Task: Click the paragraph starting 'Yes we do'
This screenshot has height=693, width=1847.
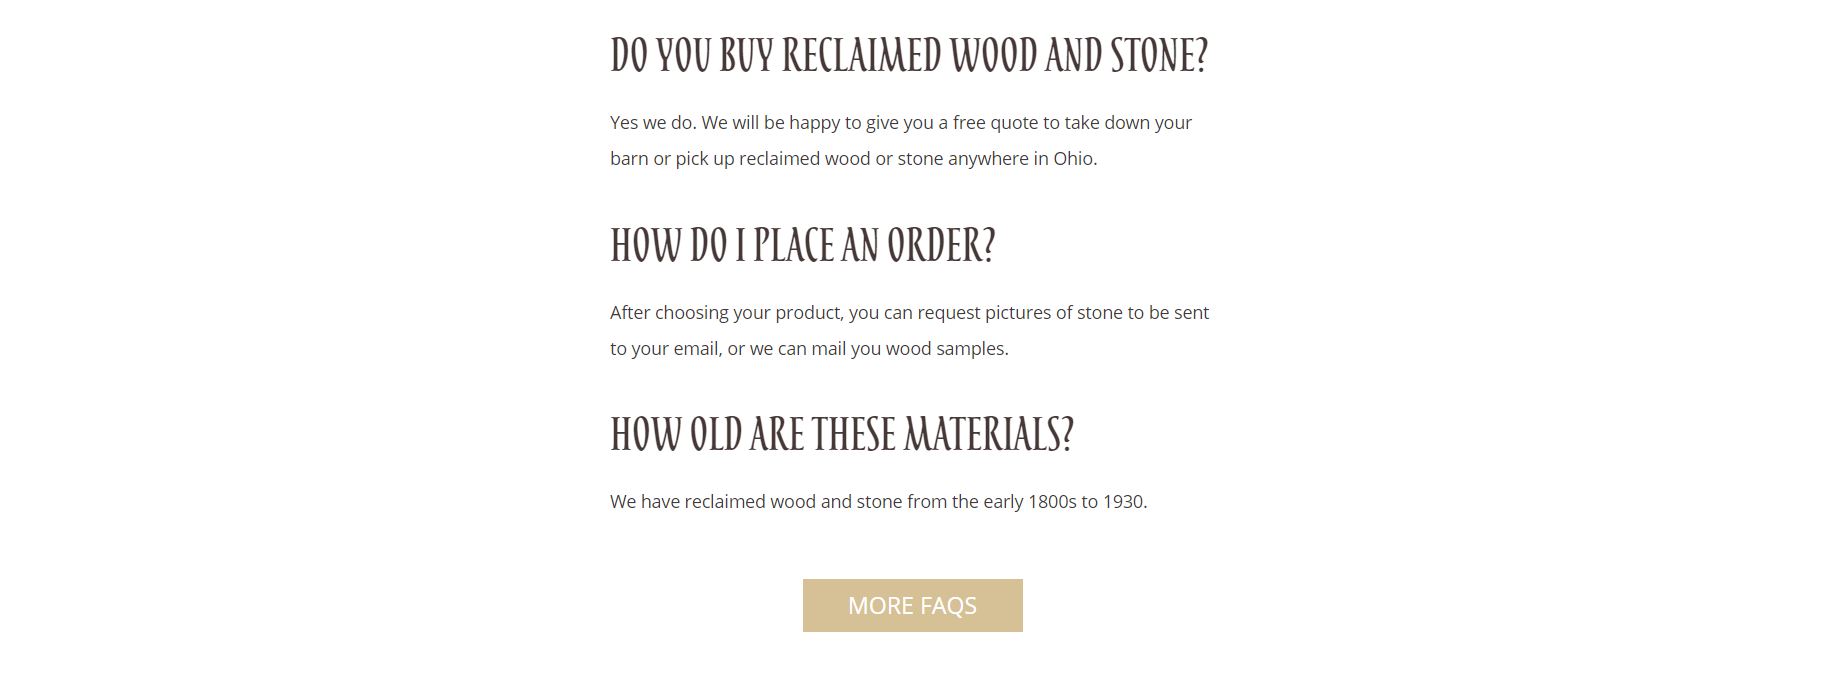Action: point(901,140)
